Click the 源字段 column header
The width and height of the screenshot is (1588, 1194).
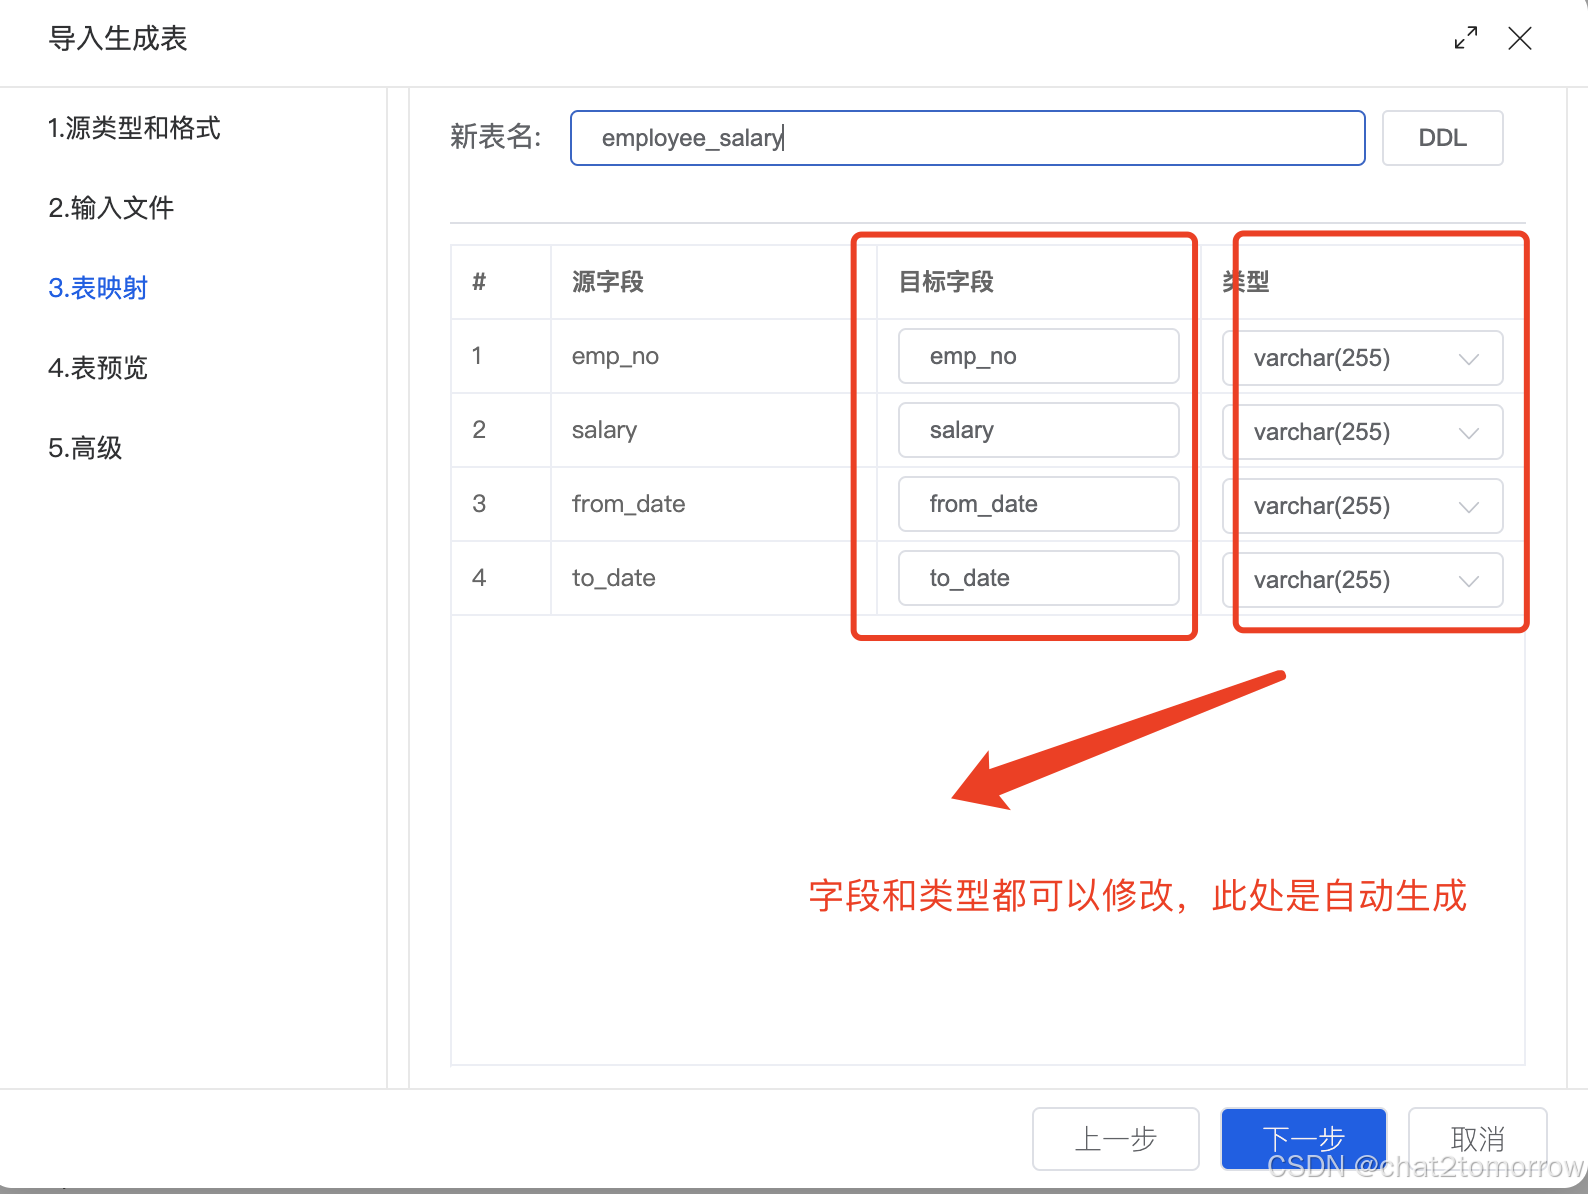click(608, 282)
